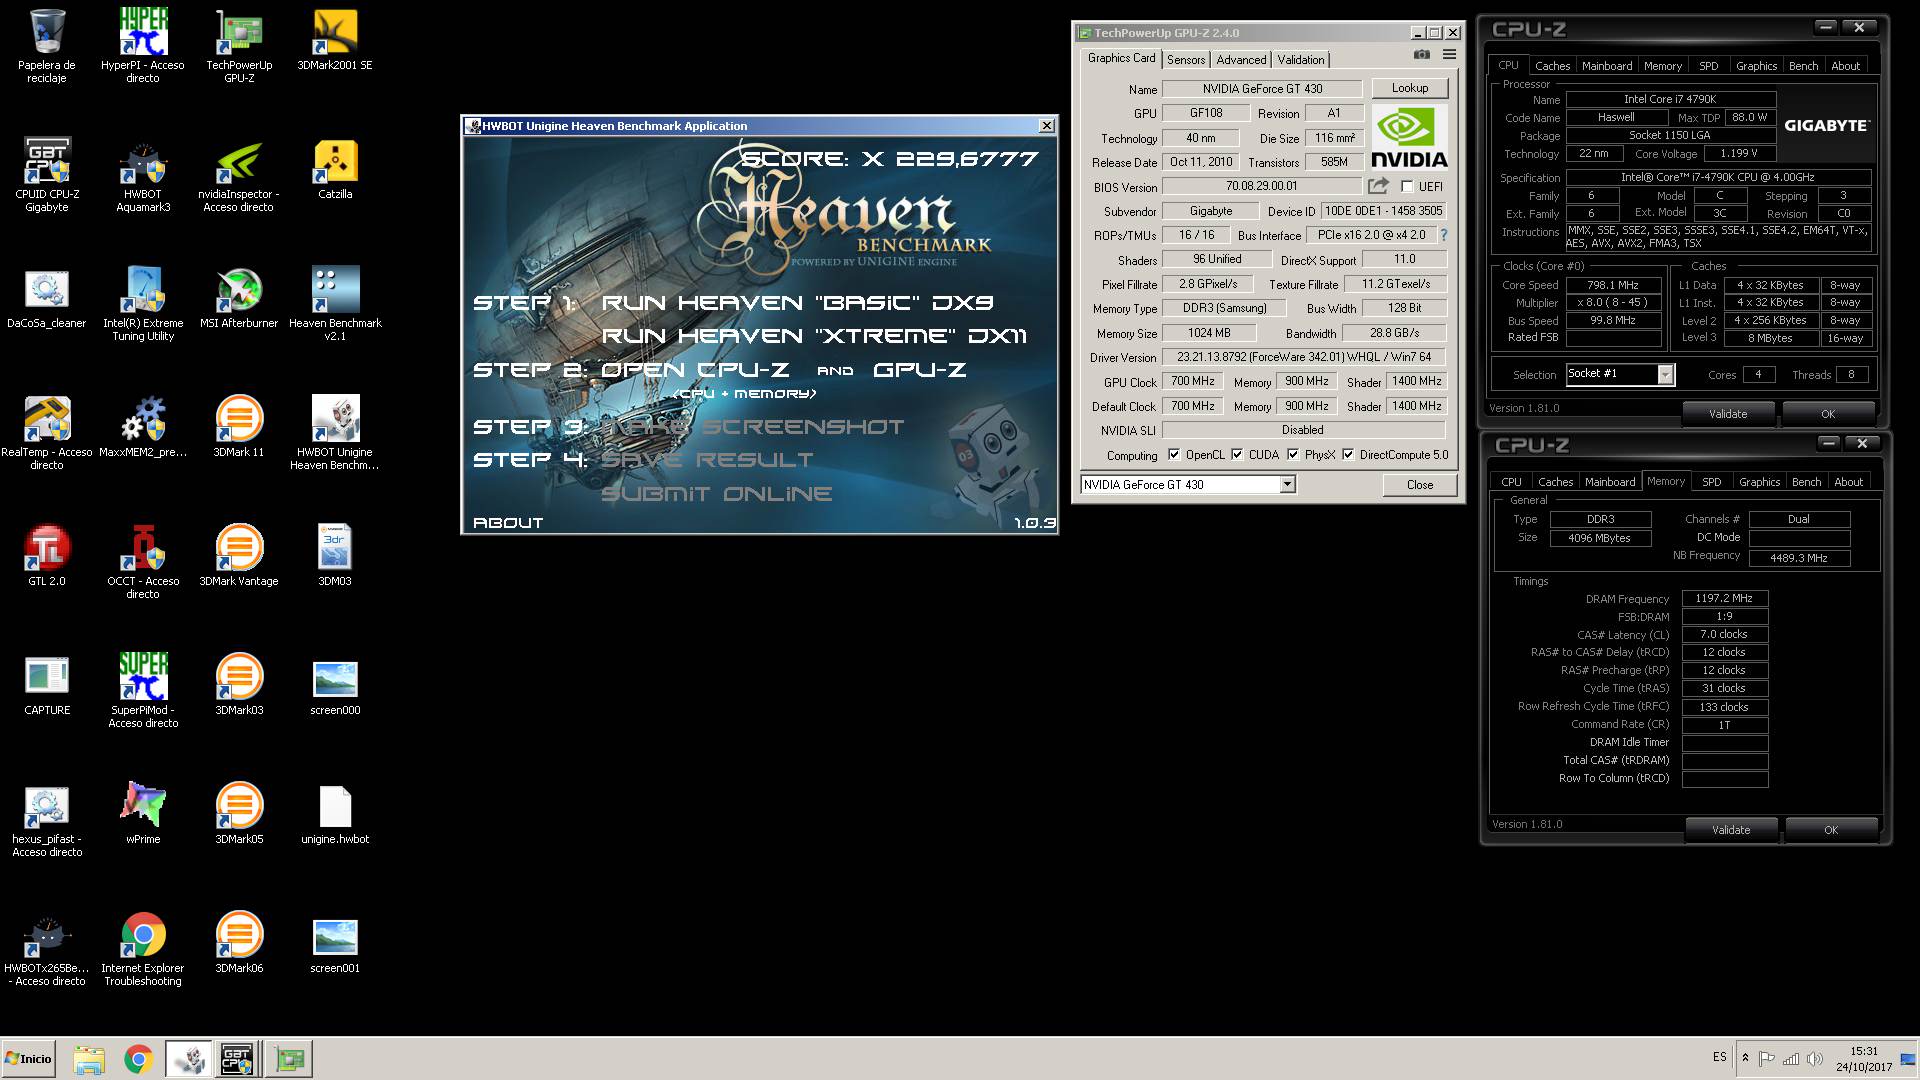Open the Validation tab in GPU-Z
Viewport: 1920px width, 1080px height.
(1300, 60)
